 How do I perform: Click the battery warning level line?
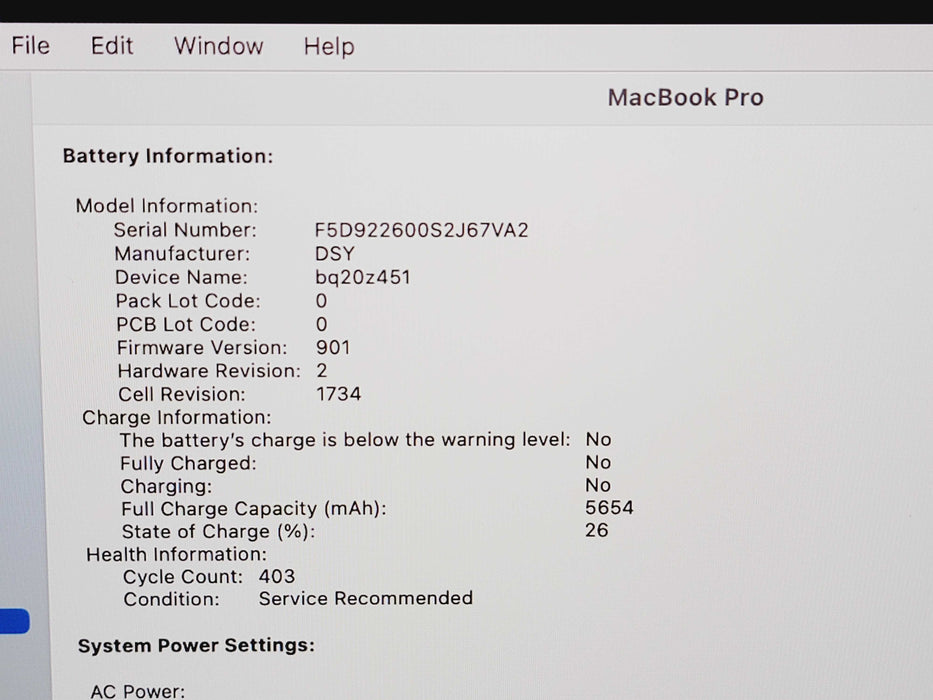coord(345,440)
